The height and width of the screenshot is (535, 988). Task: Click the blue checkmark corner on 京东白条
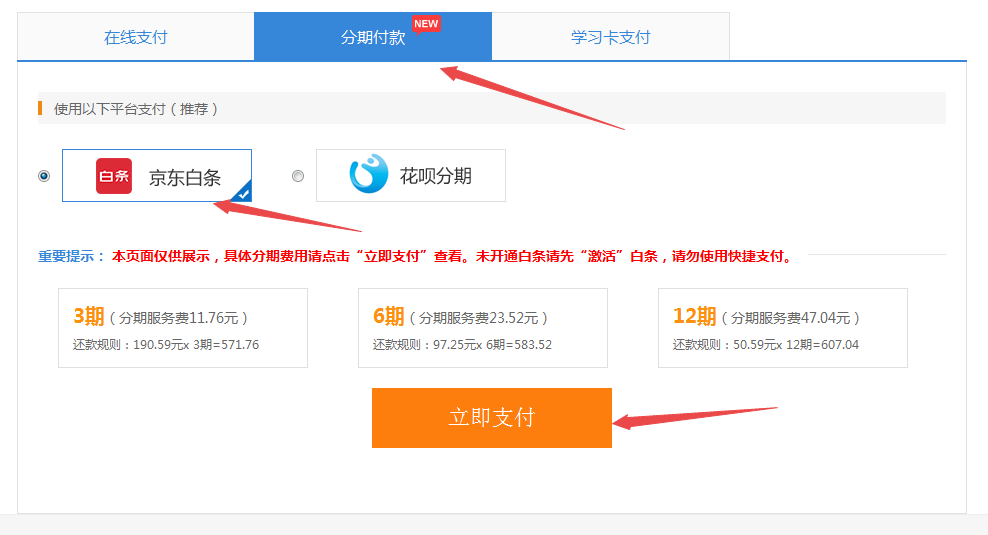pos(243,193)
